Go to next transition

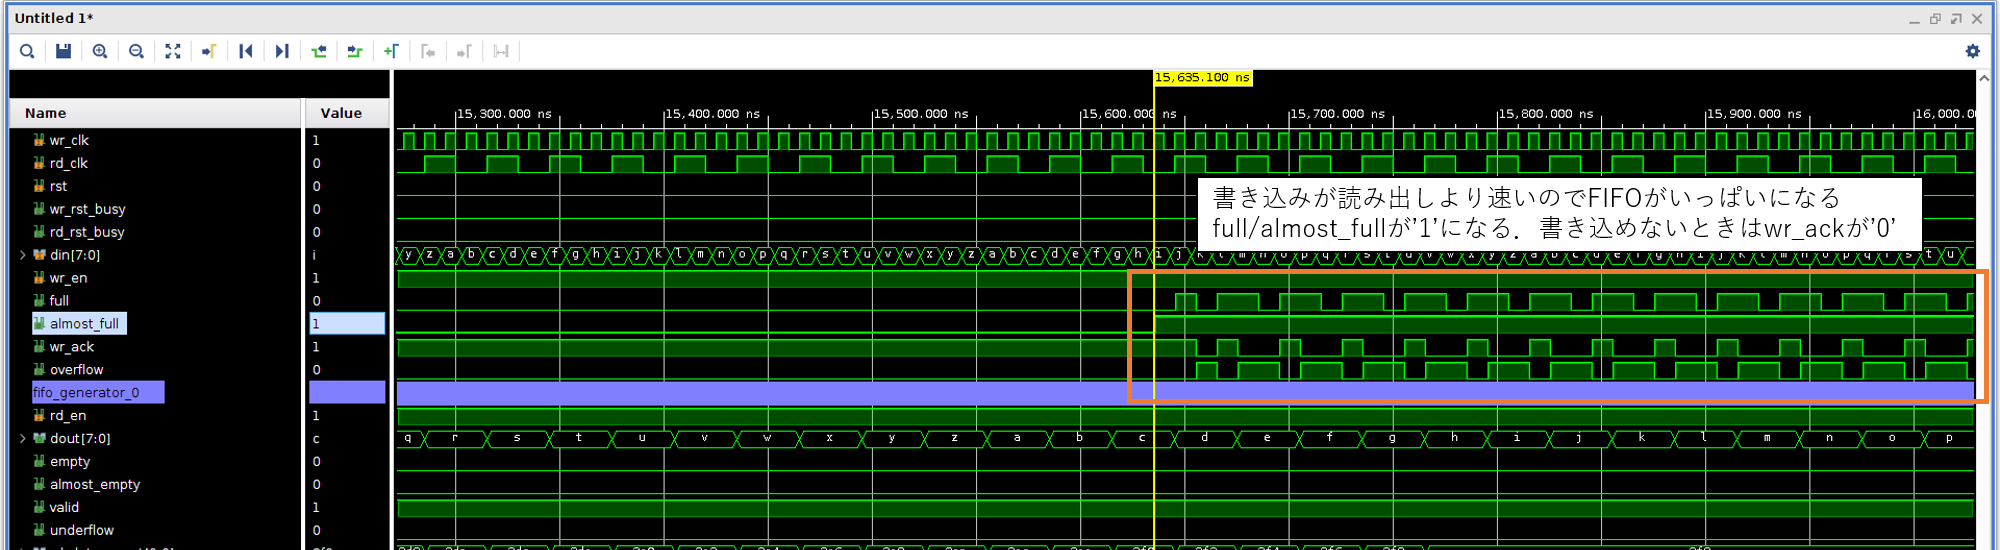point(355,51)
